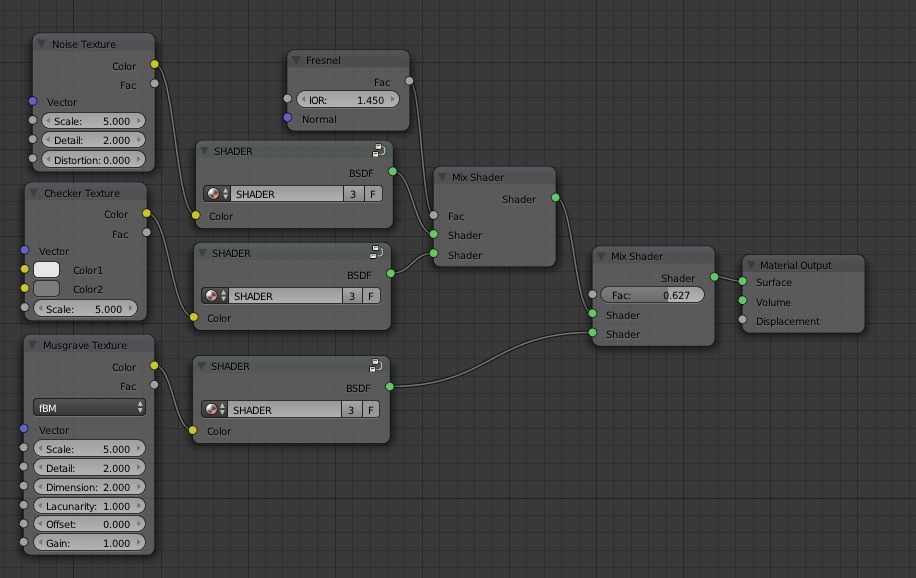Collapse the Mix Shader node connected to Fresnel

(x=442, y=176)
